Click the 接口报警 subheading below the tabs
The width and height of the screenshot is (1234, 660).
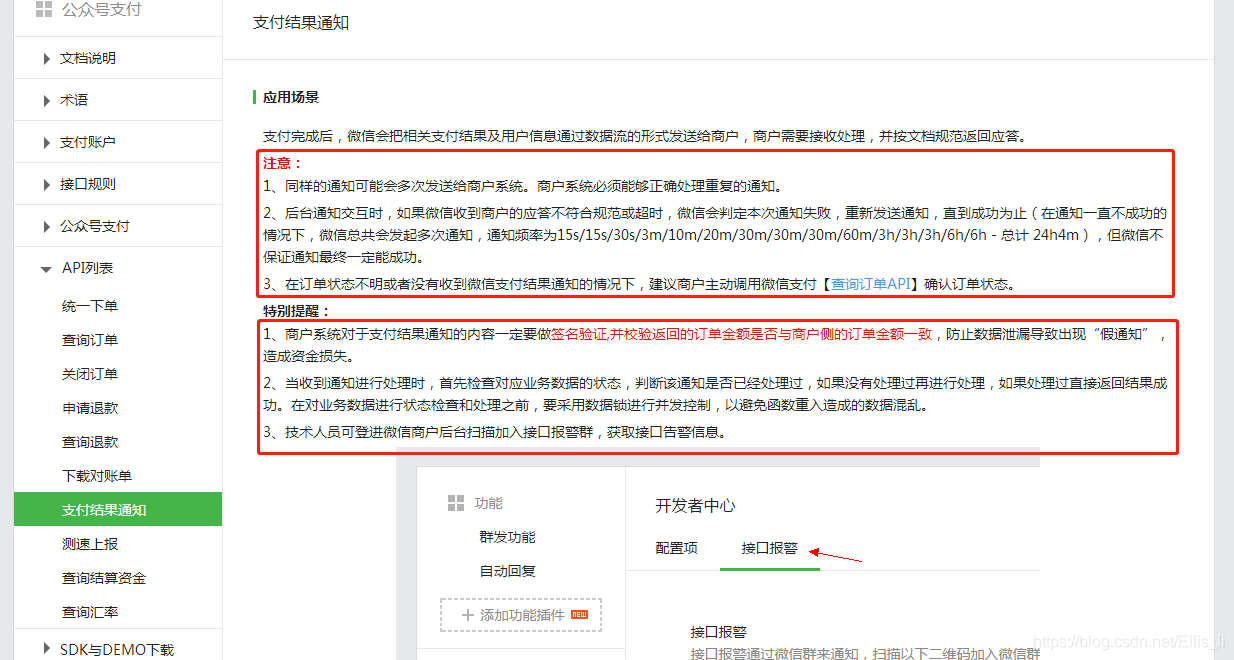coord(718,632)
